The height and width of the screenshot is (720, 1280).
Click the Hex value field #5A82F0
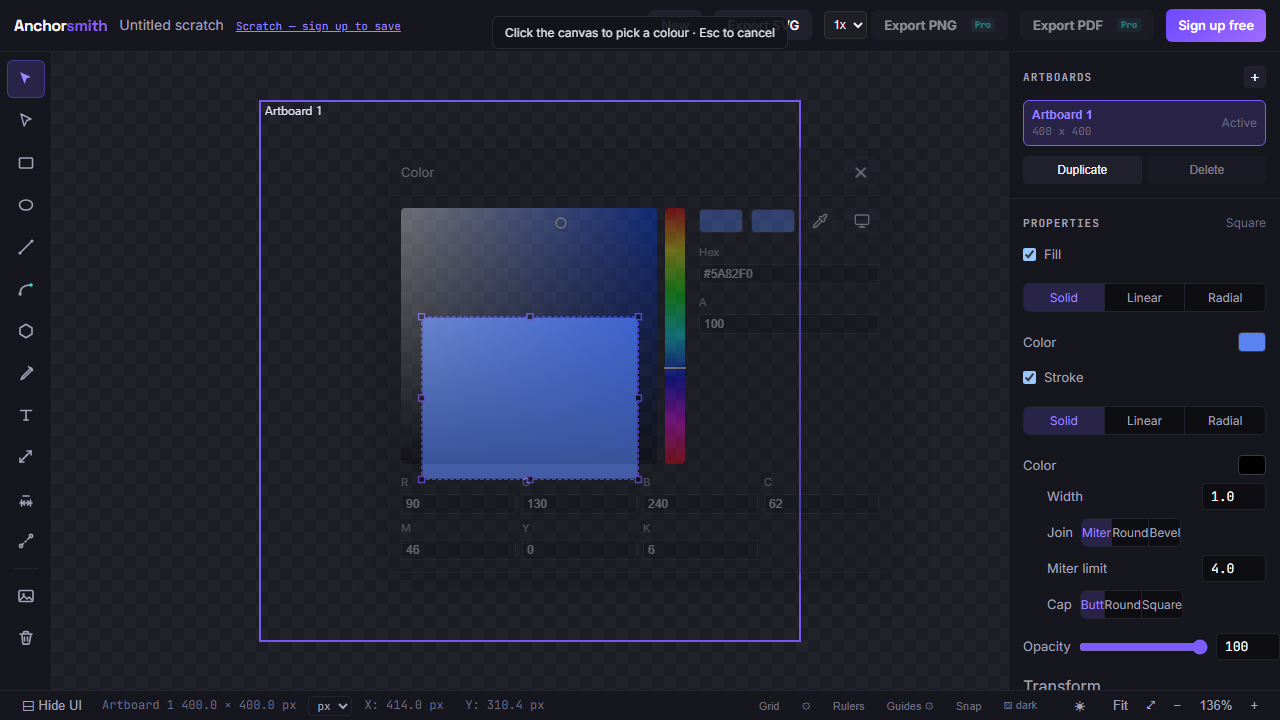click(788, 274)
